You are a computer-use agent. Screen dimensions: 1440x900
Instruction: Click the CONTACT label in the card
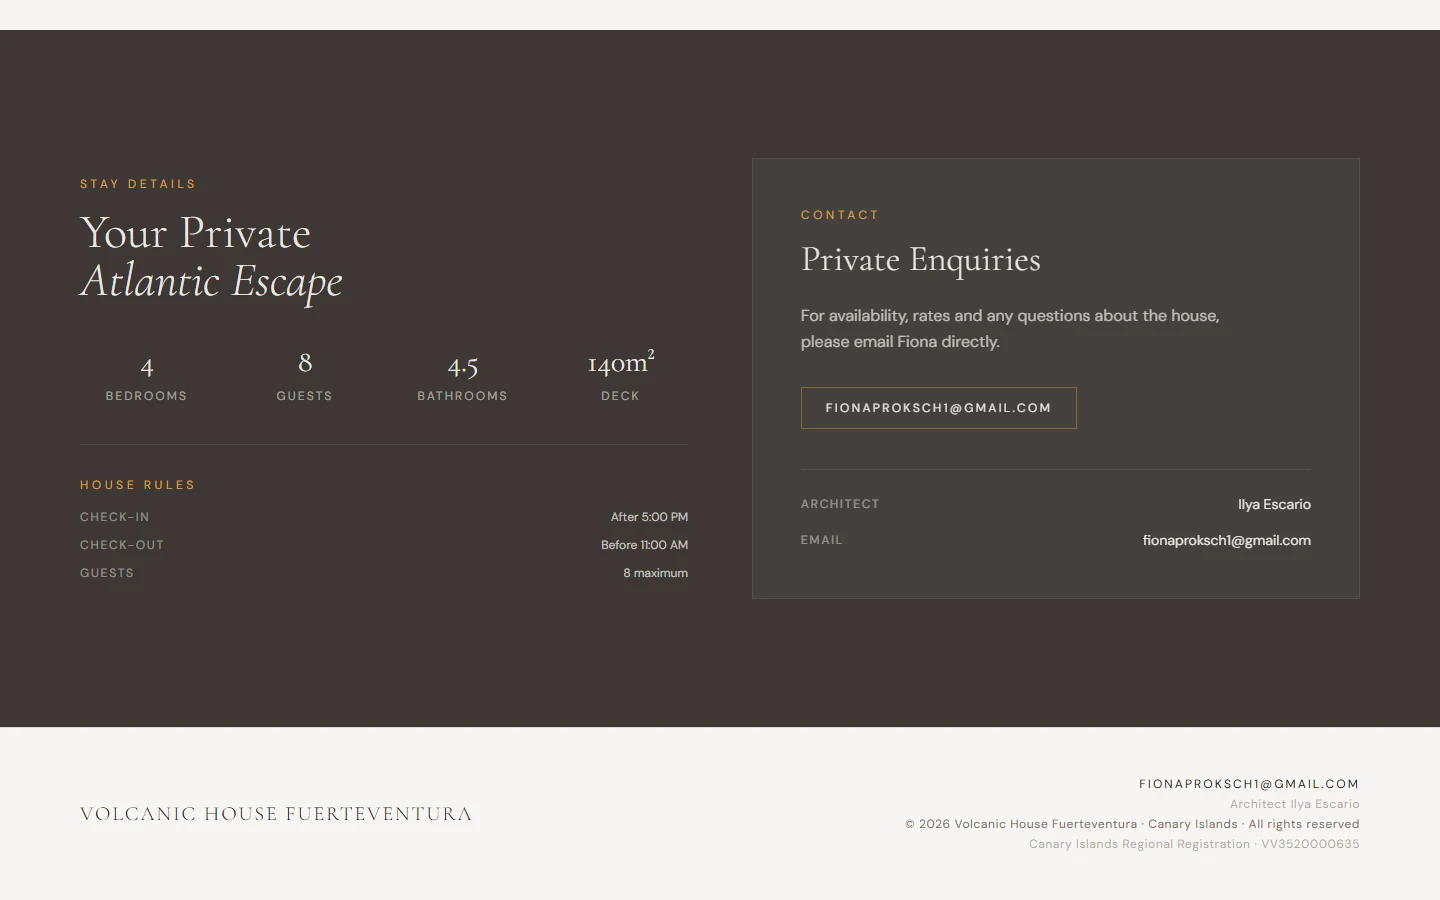click(840, 215)
